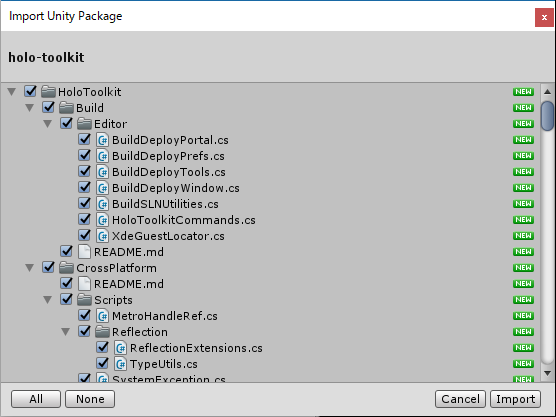Image resolution: width=556 pixels, height=417 pixels.
Task: Uncheck HoloToolkitCommands.cs checkbox
Action: [x=85, y=219]
